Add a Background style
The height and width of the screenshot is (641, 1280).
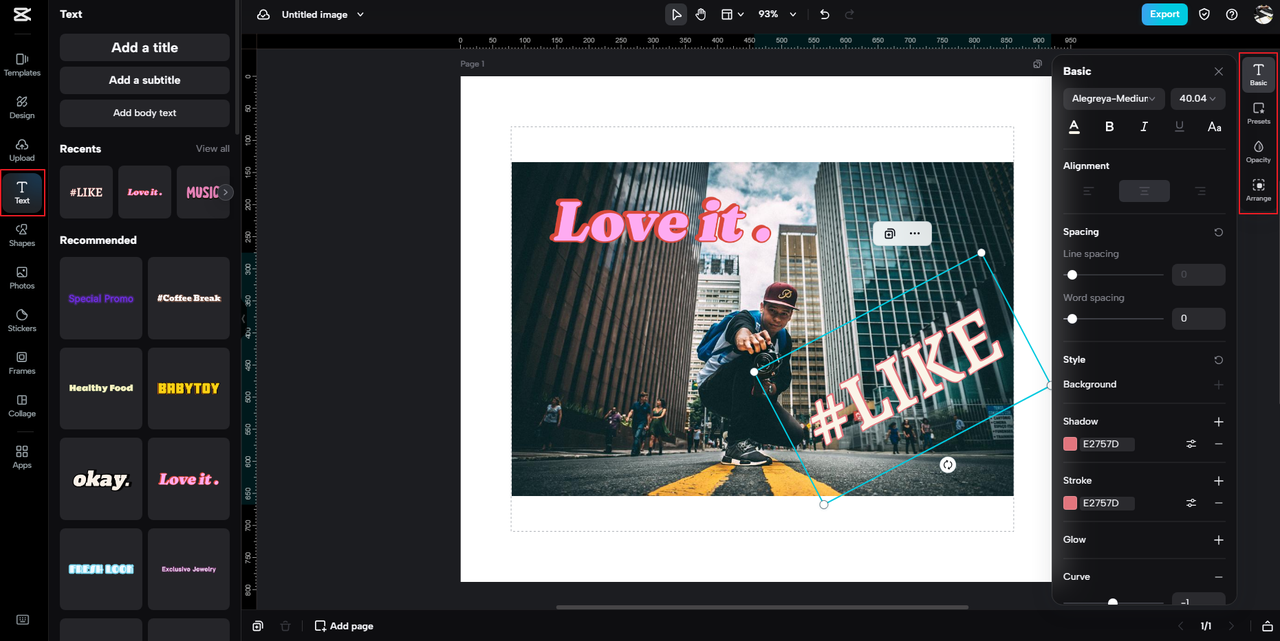click(1218, 385)
